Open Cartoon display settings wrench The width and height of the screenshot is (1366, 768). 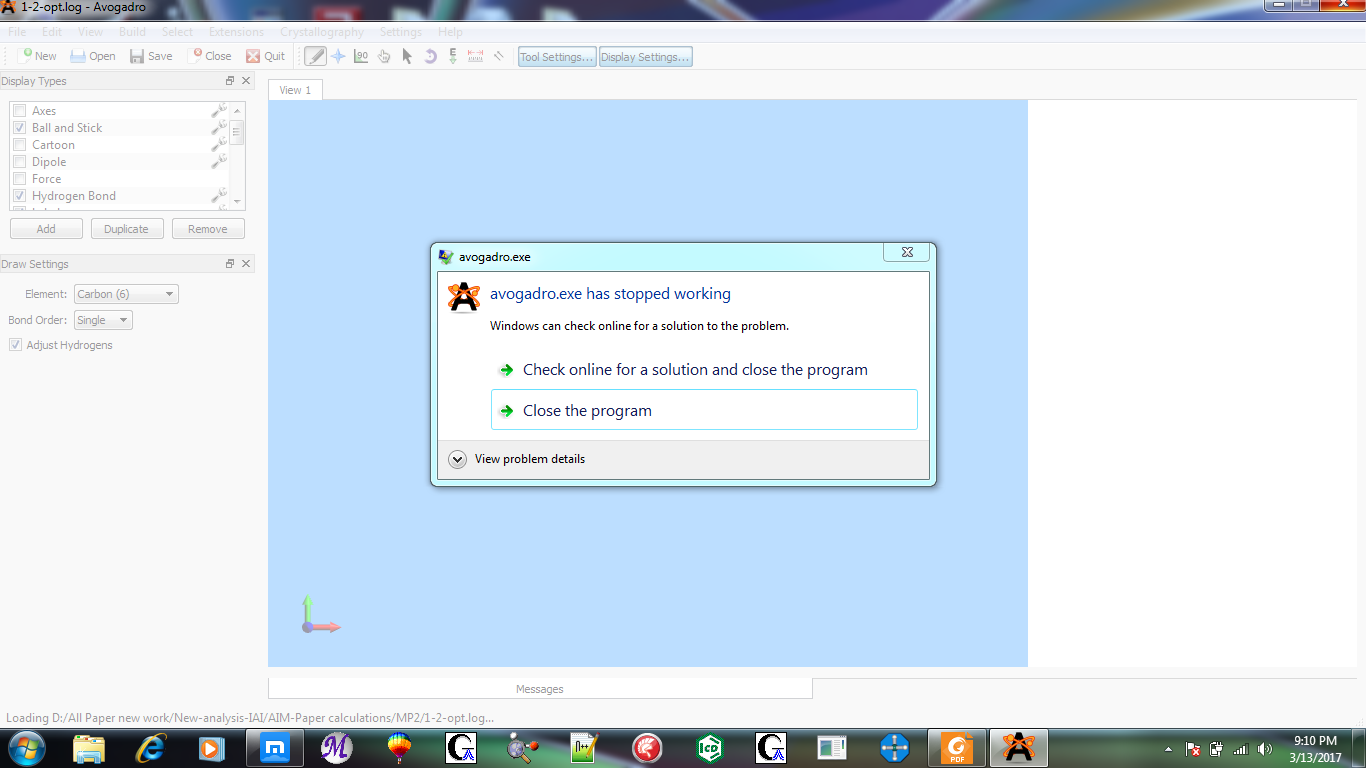point(219,144)
